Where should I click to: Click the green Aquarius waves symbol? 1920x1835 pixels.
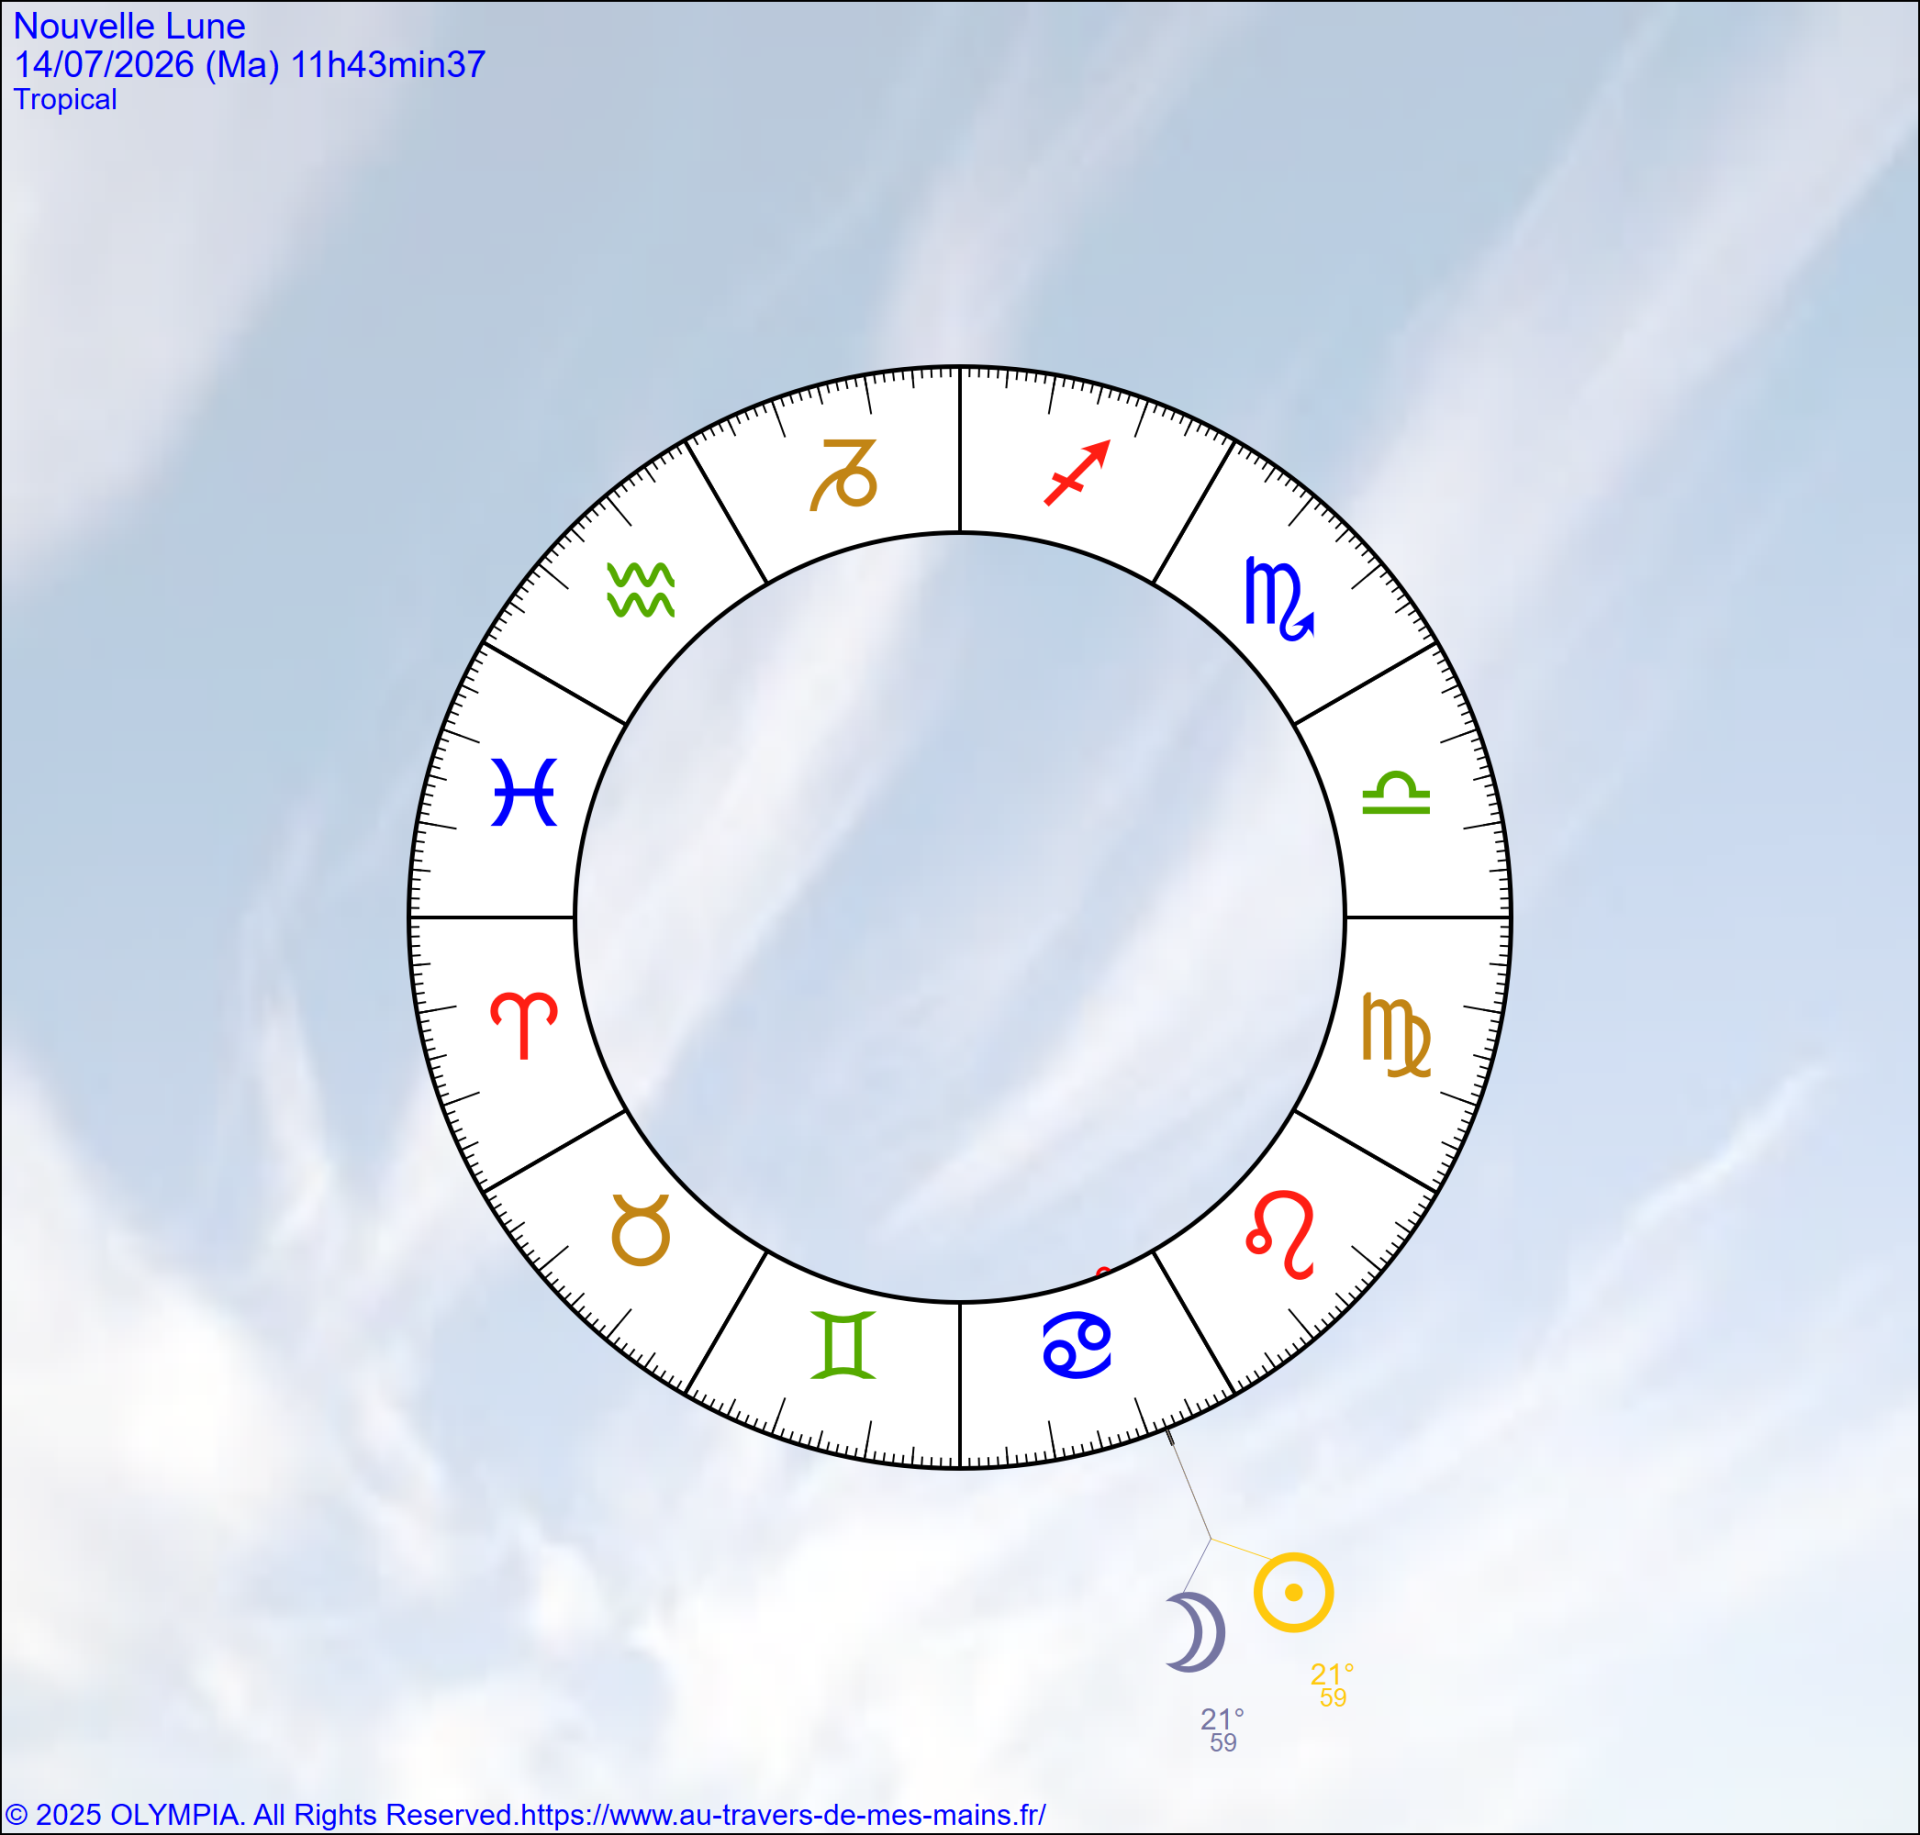[641, 590]
